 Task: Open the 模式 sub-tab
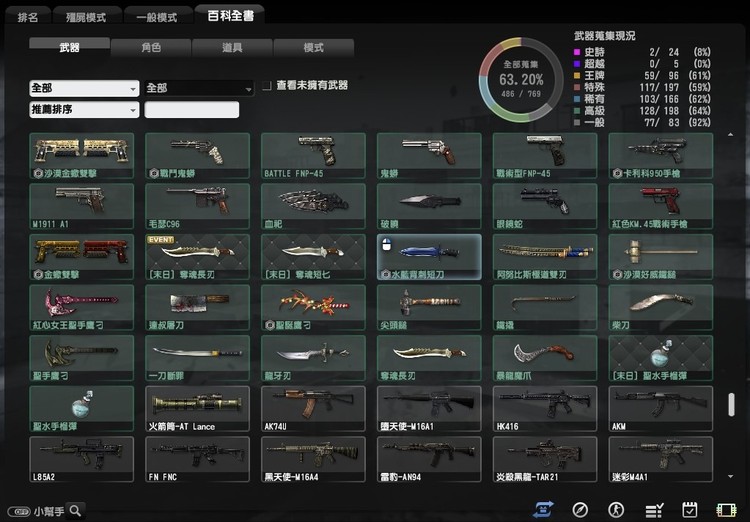(314, 47)
